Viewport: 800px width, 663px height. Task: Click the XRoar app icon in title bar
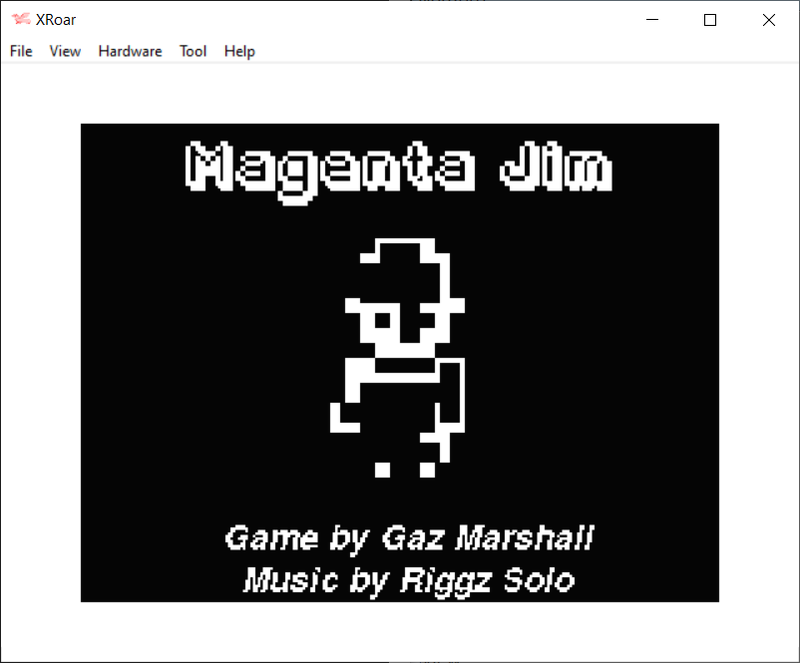[20, 20]
